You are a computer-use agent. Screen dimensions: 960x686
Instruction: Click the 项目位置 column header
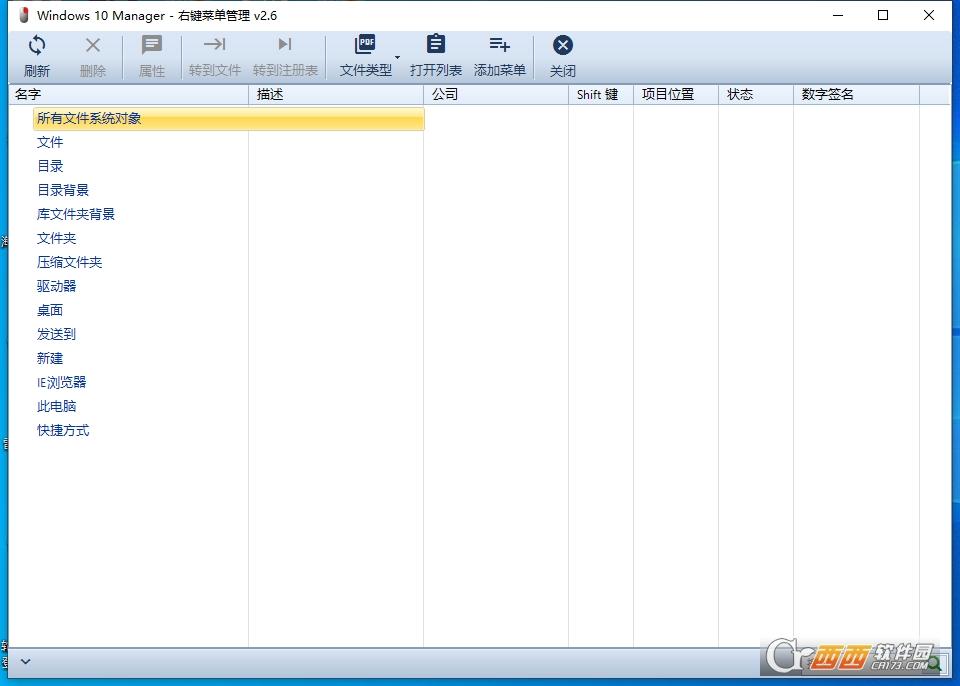point(676,94)
